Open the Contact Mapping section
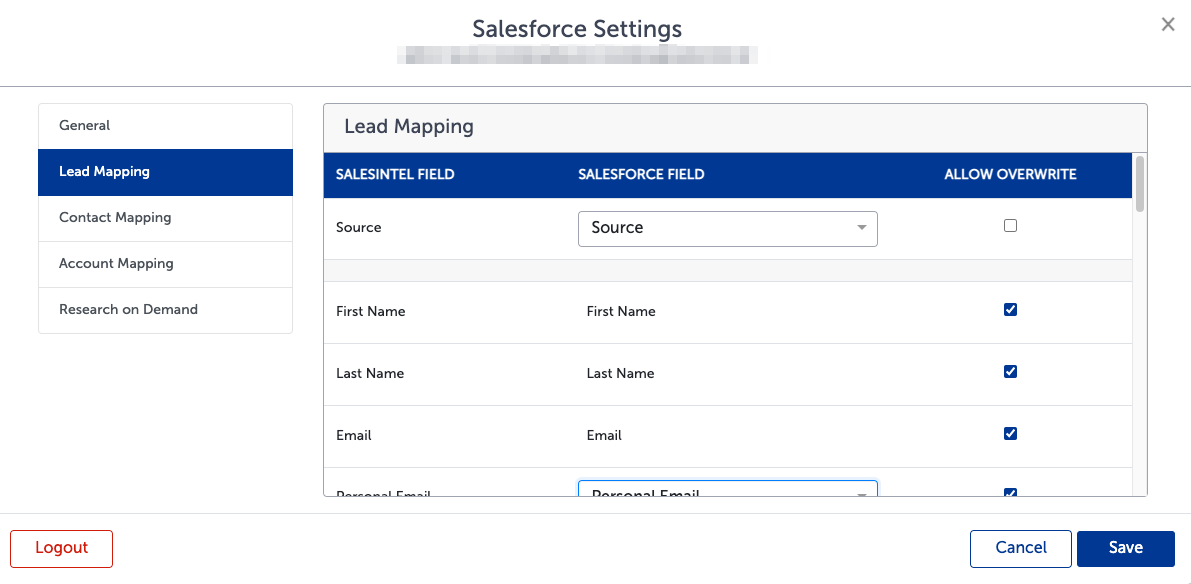The width and height of the screenshot is (1191, 584). pos(166,219)
